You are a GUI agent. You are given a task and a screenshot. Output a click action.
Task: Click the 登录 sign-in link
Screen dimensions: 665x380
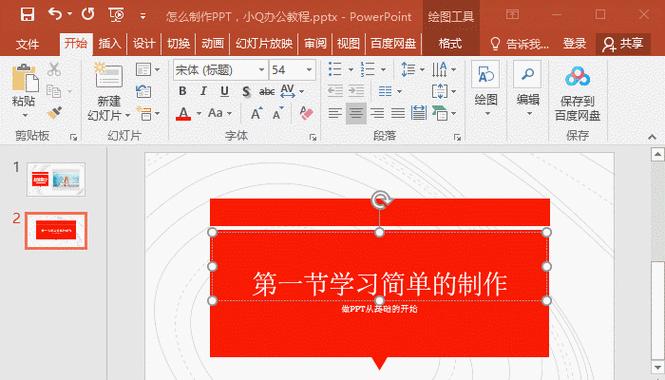(x=574, y=43)
